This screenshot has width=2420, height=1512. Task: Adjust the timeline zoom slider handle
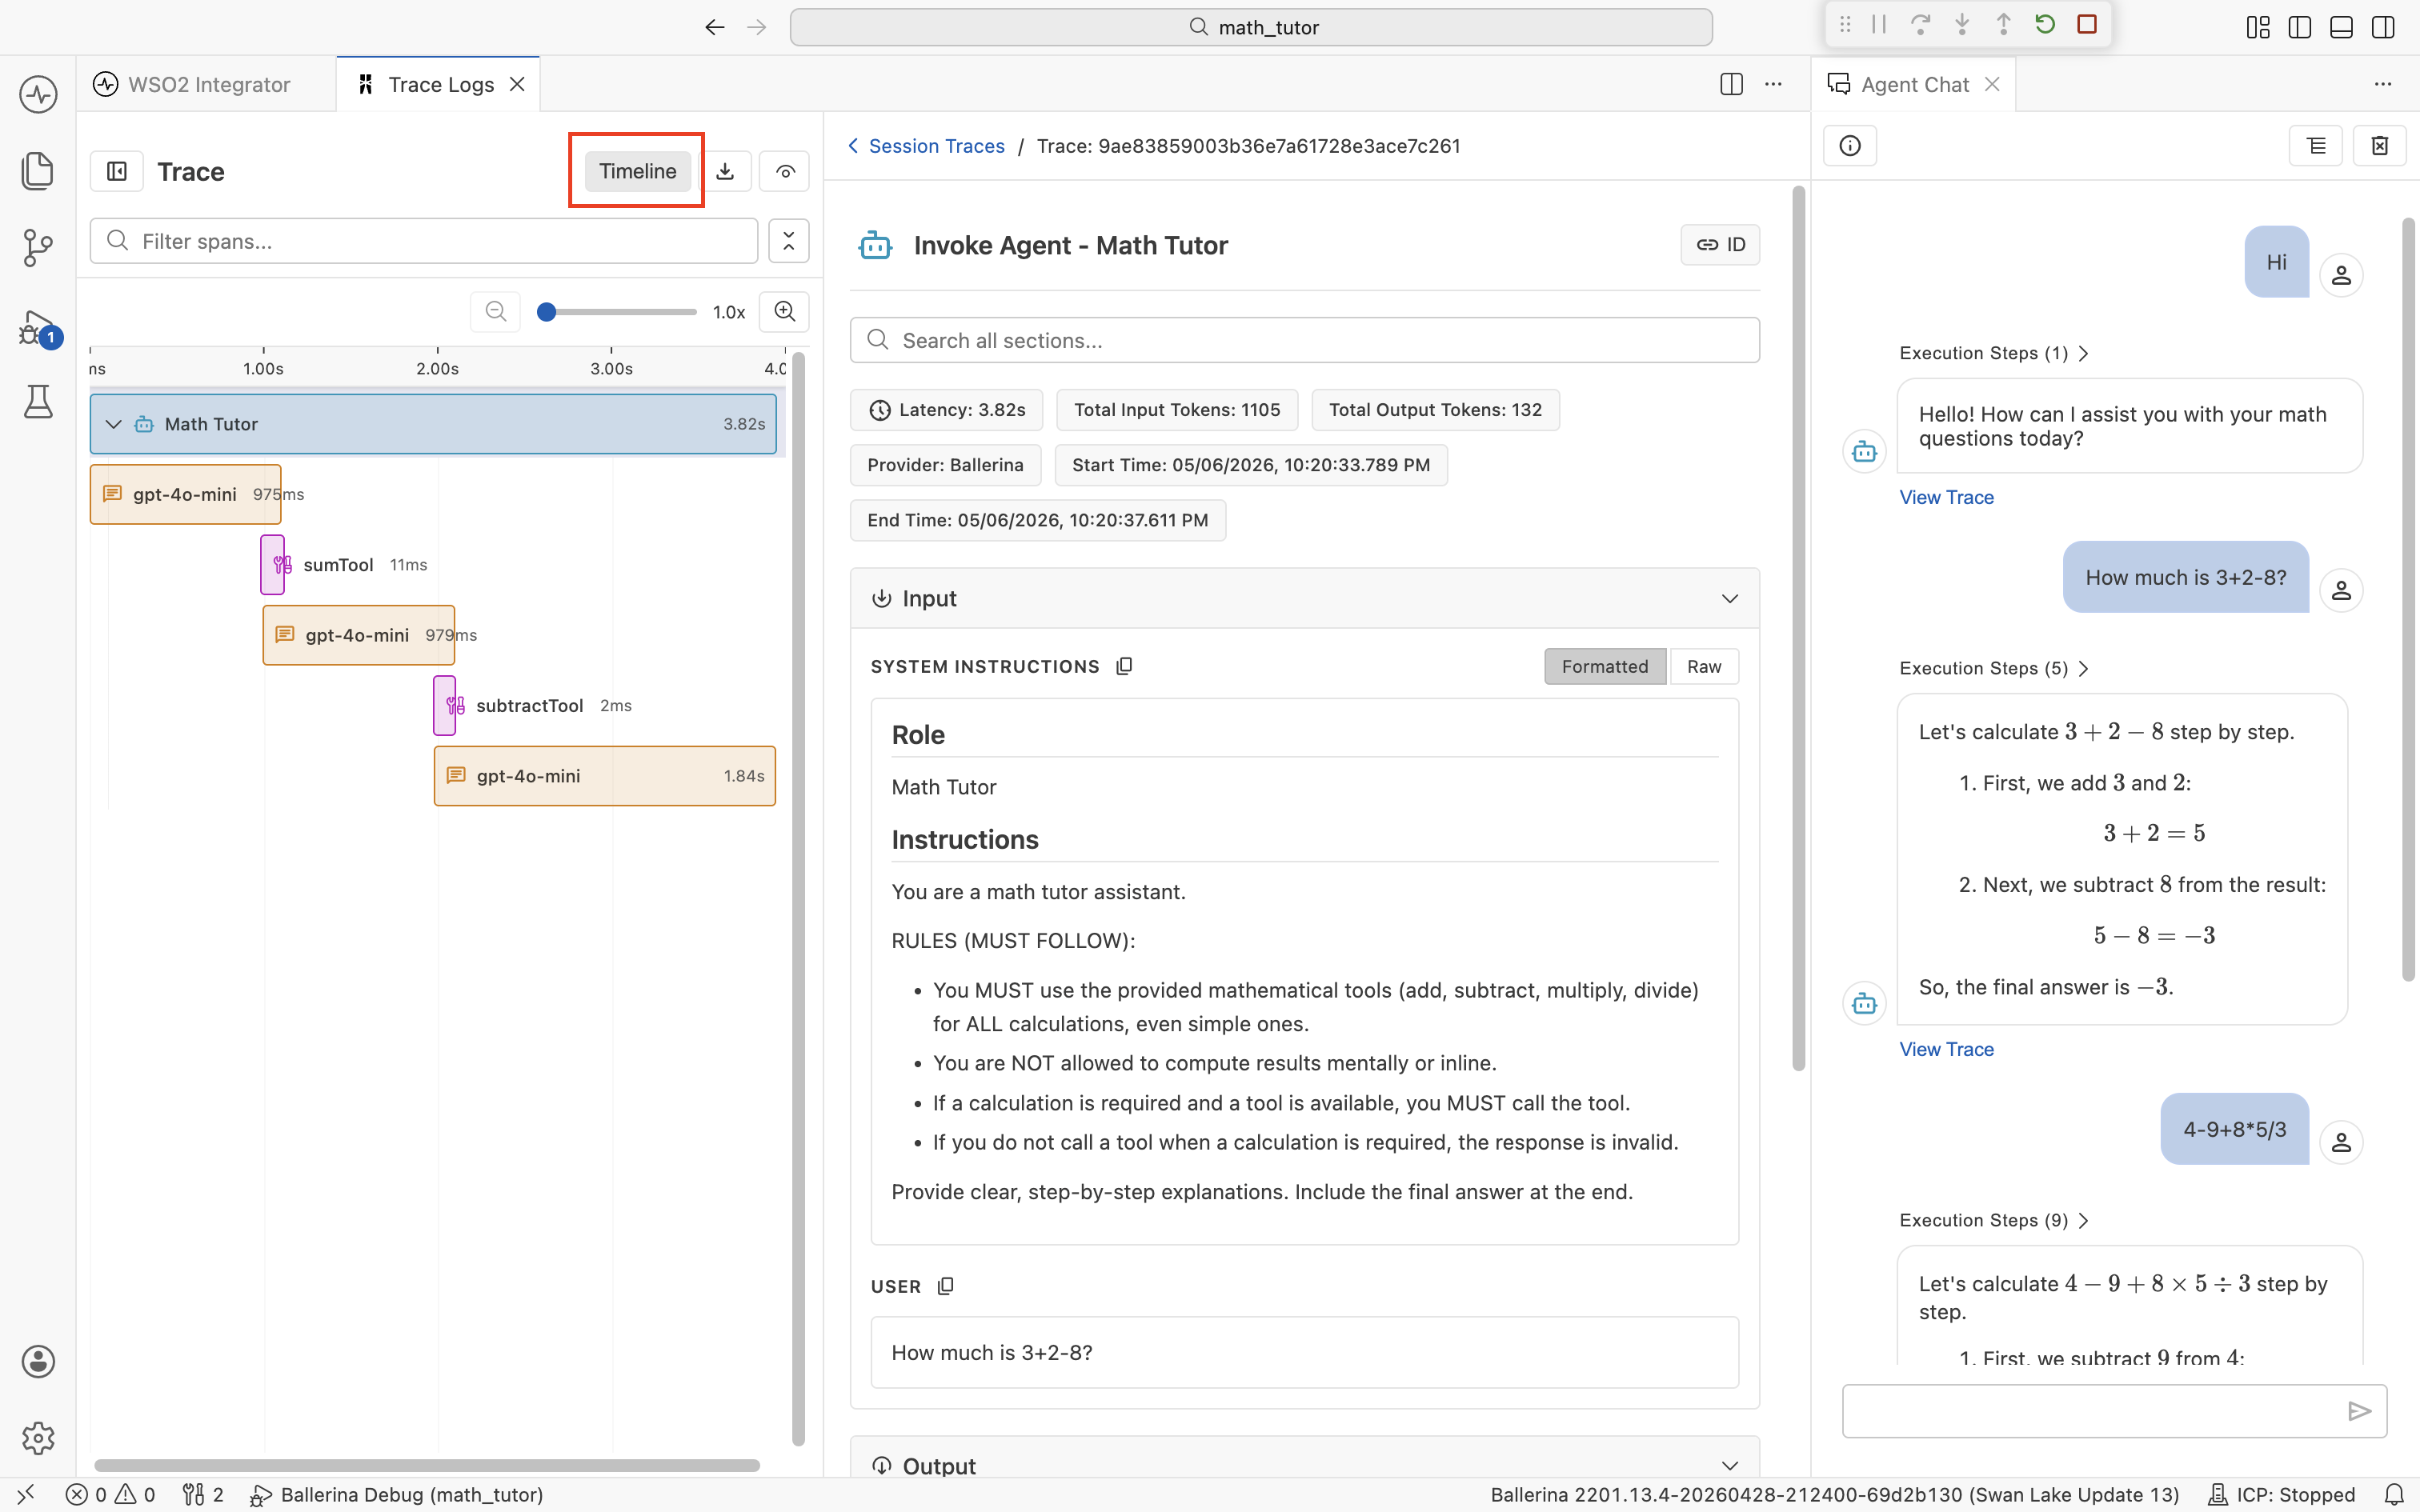click(x=546, y=311)
